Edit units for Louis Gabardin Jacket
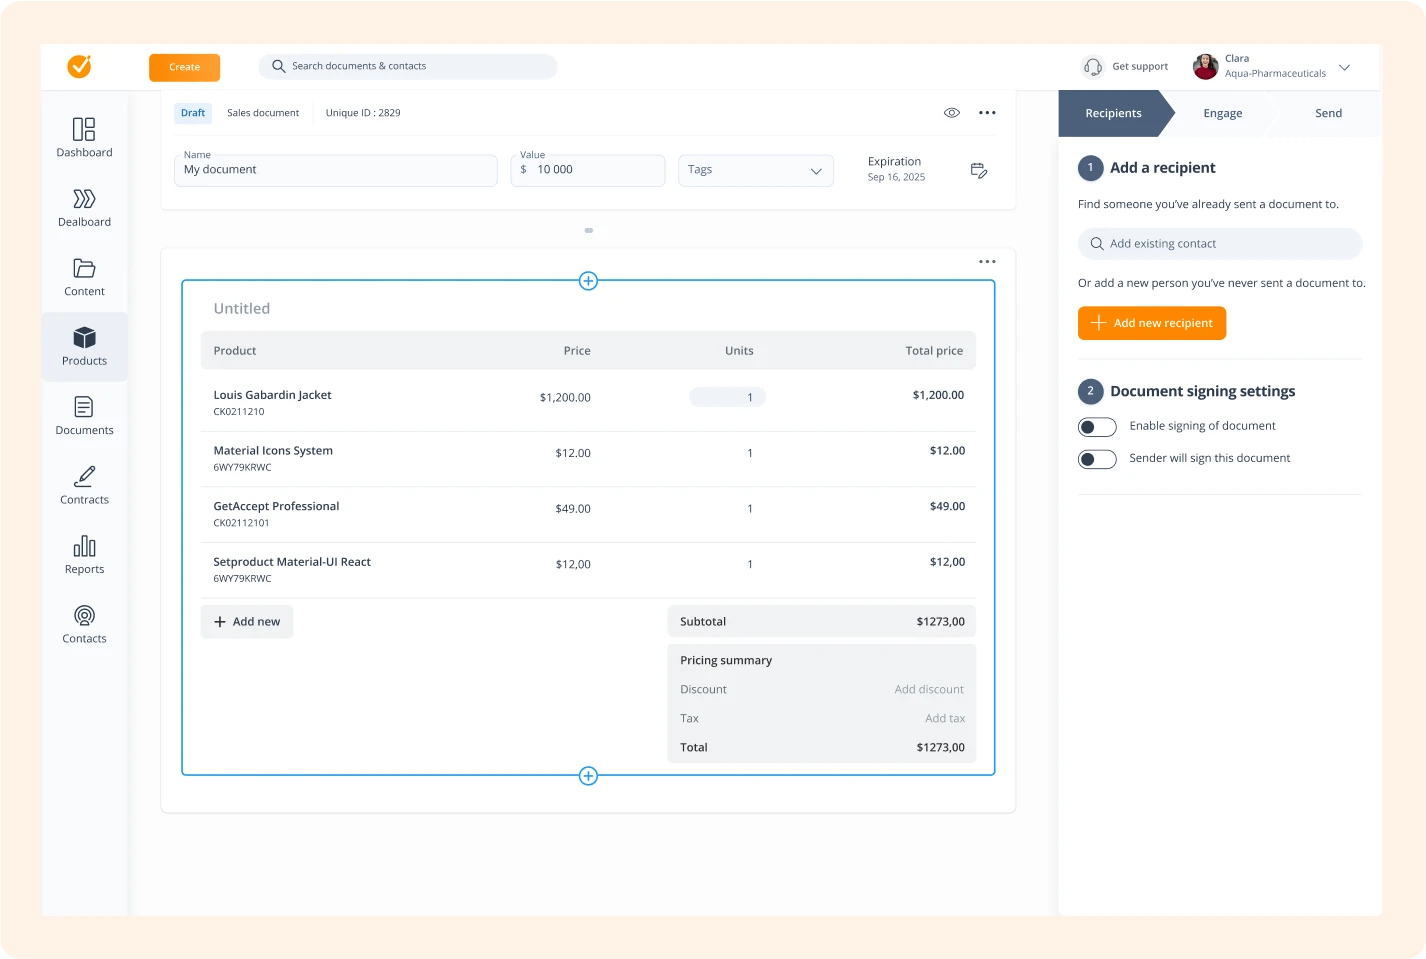Image resolution: width=1426 pixels, height=959 pixels. click(x=727, y=397)
